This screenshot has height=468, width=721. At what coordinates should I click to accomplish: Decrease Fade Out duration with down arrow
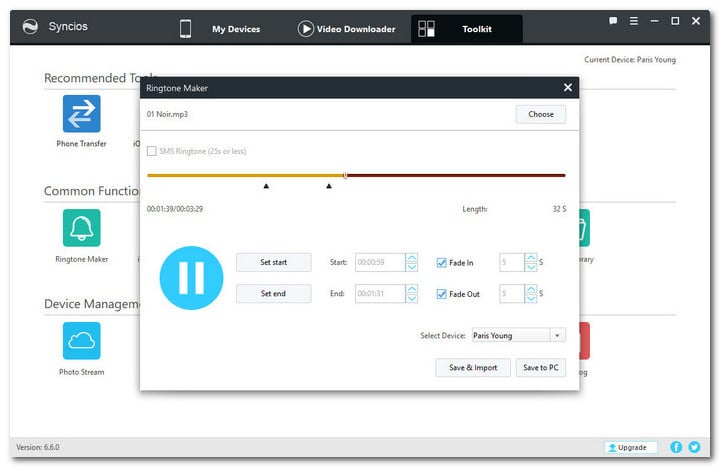[531, 298]
